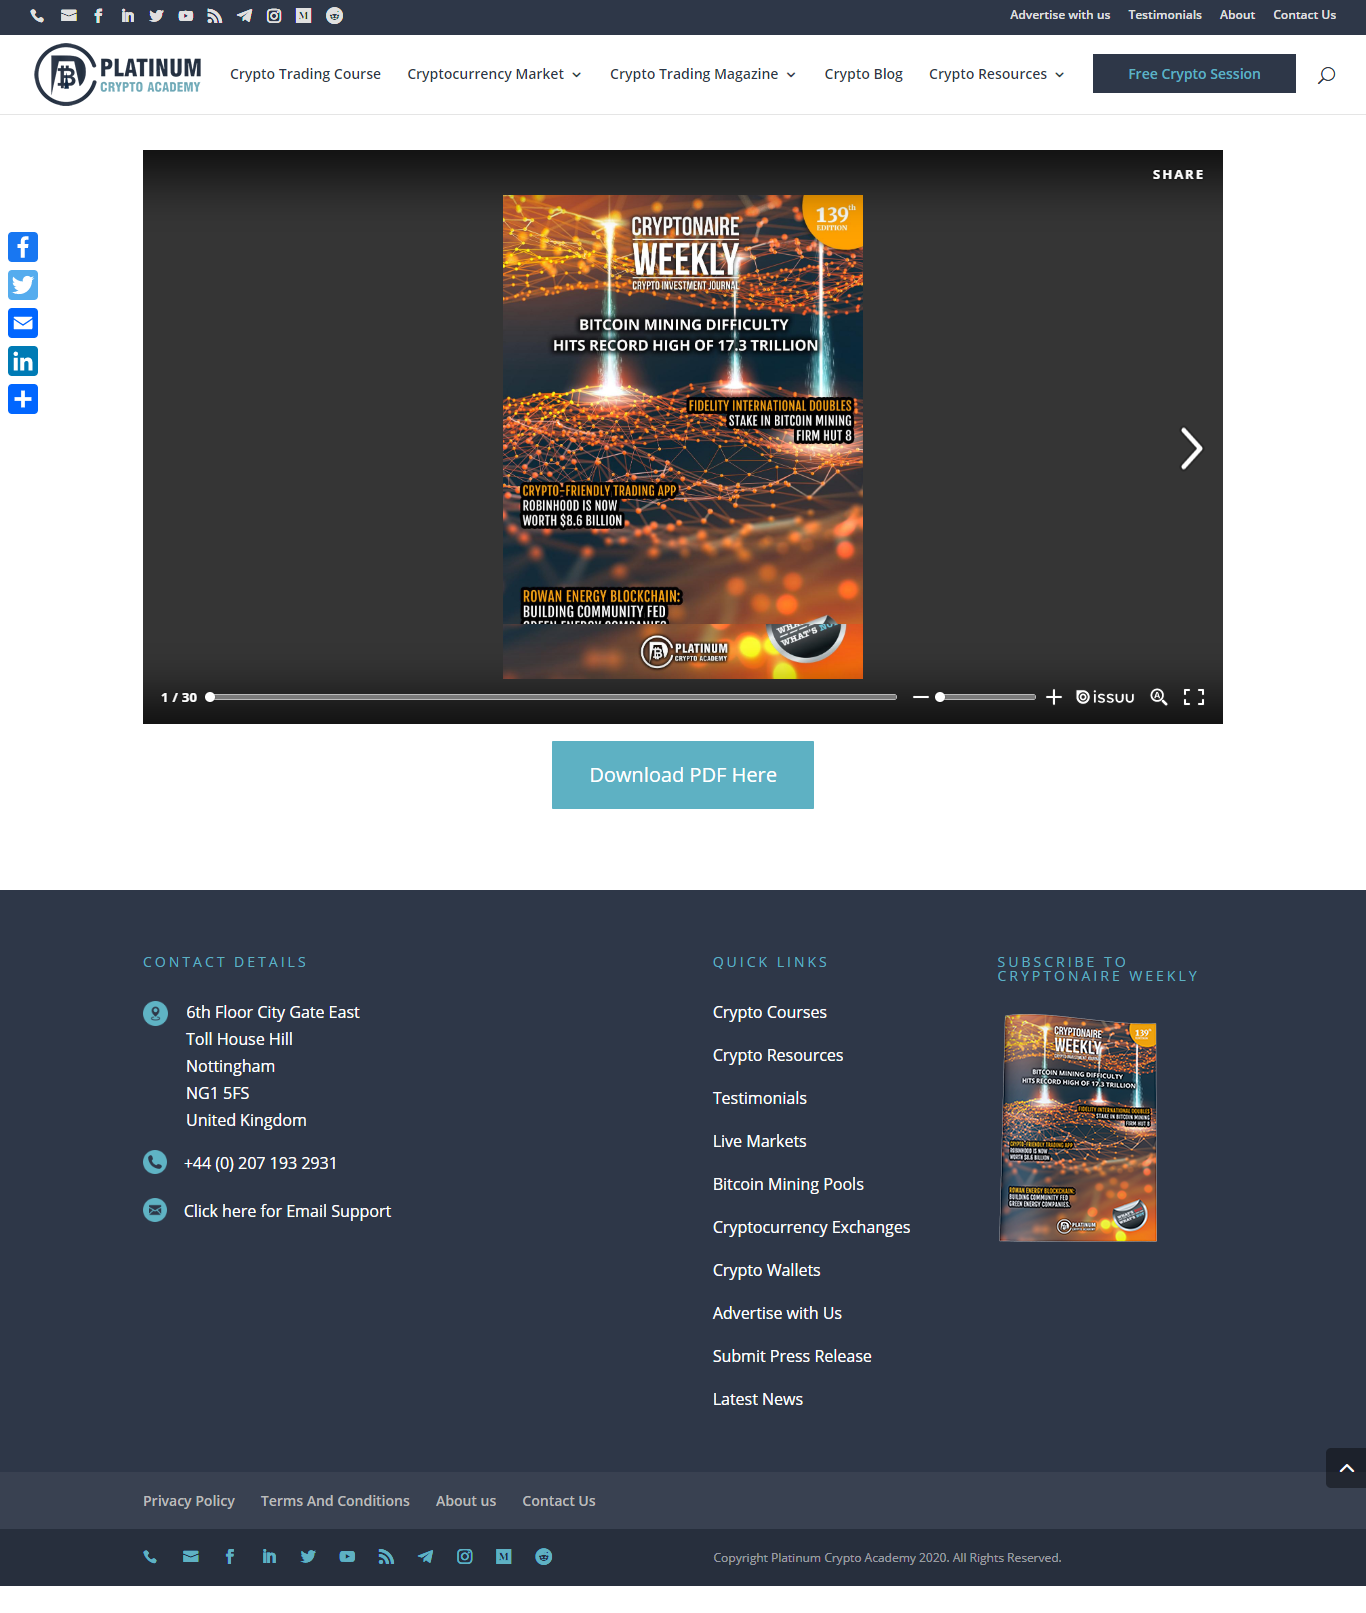This screenshot has width=1366, height=1613.
Task: Click Download PDF Here button
Action: (683, 775)
